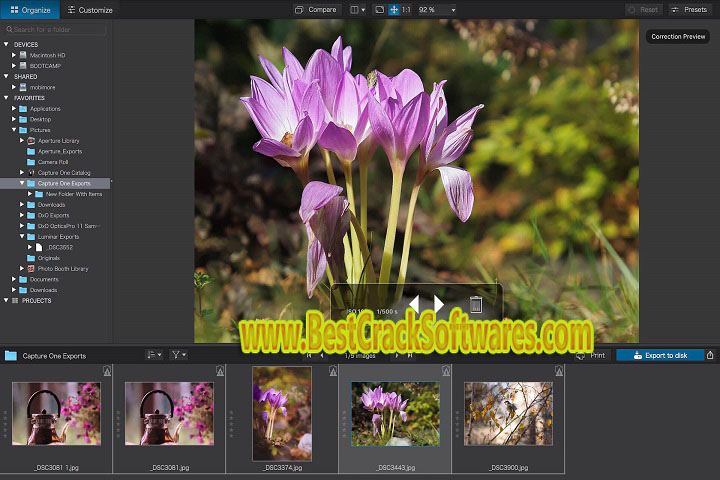This screenshot has width=720, height=480.
Task: Select the Camera Roll folder icon
Action: click(31, 162)
